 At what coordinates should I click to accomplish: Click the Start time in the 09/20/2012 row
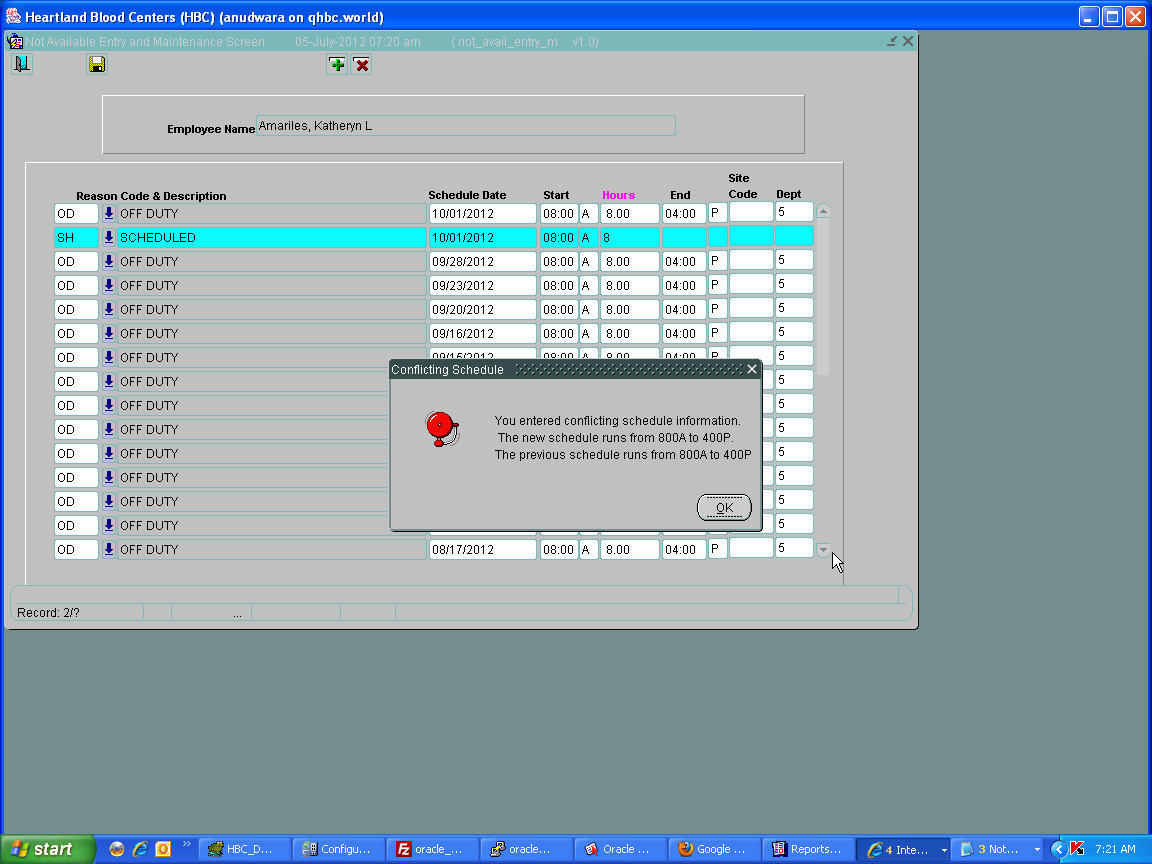558,309
